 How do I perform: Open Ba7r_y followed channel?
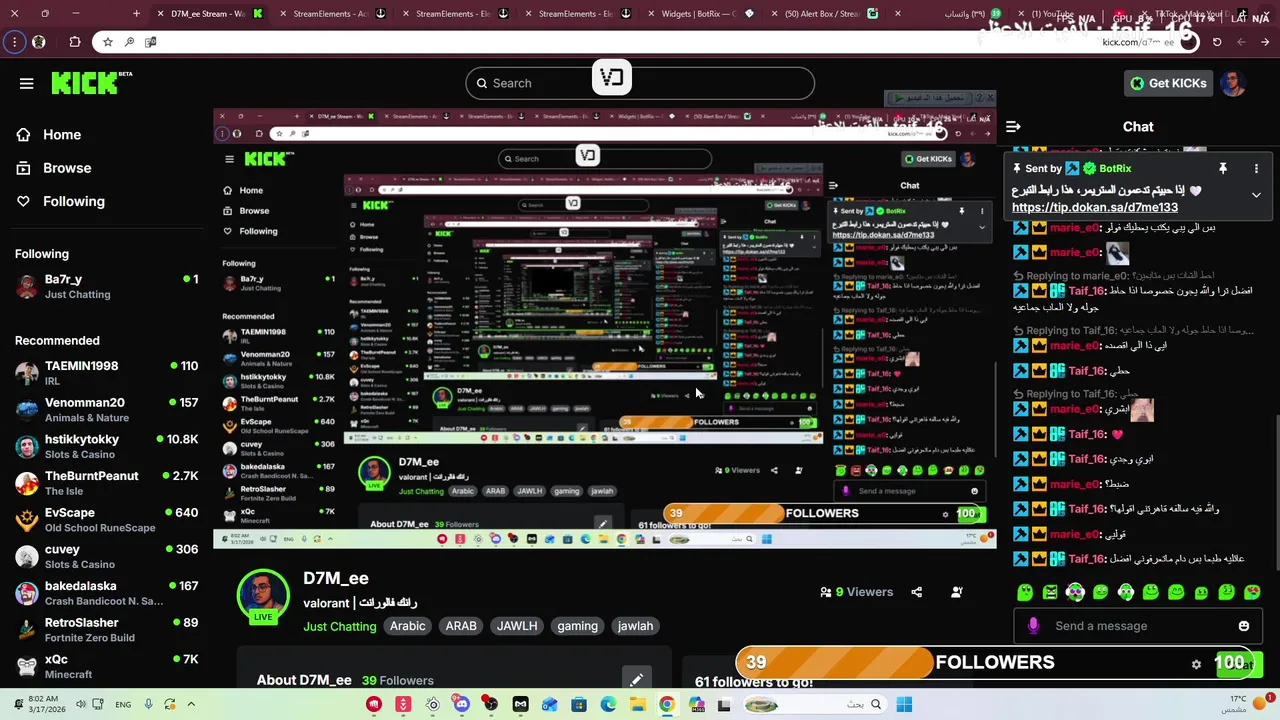[107, 286]
